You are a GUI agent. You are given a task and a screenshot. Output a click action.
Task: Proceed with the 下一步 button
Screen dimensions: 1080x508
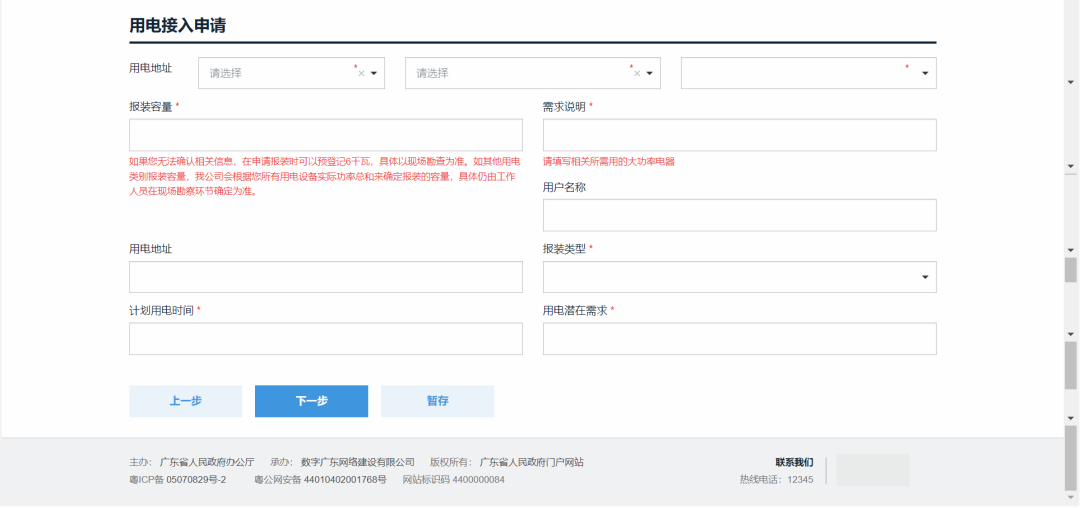click(x=311, y=401)
